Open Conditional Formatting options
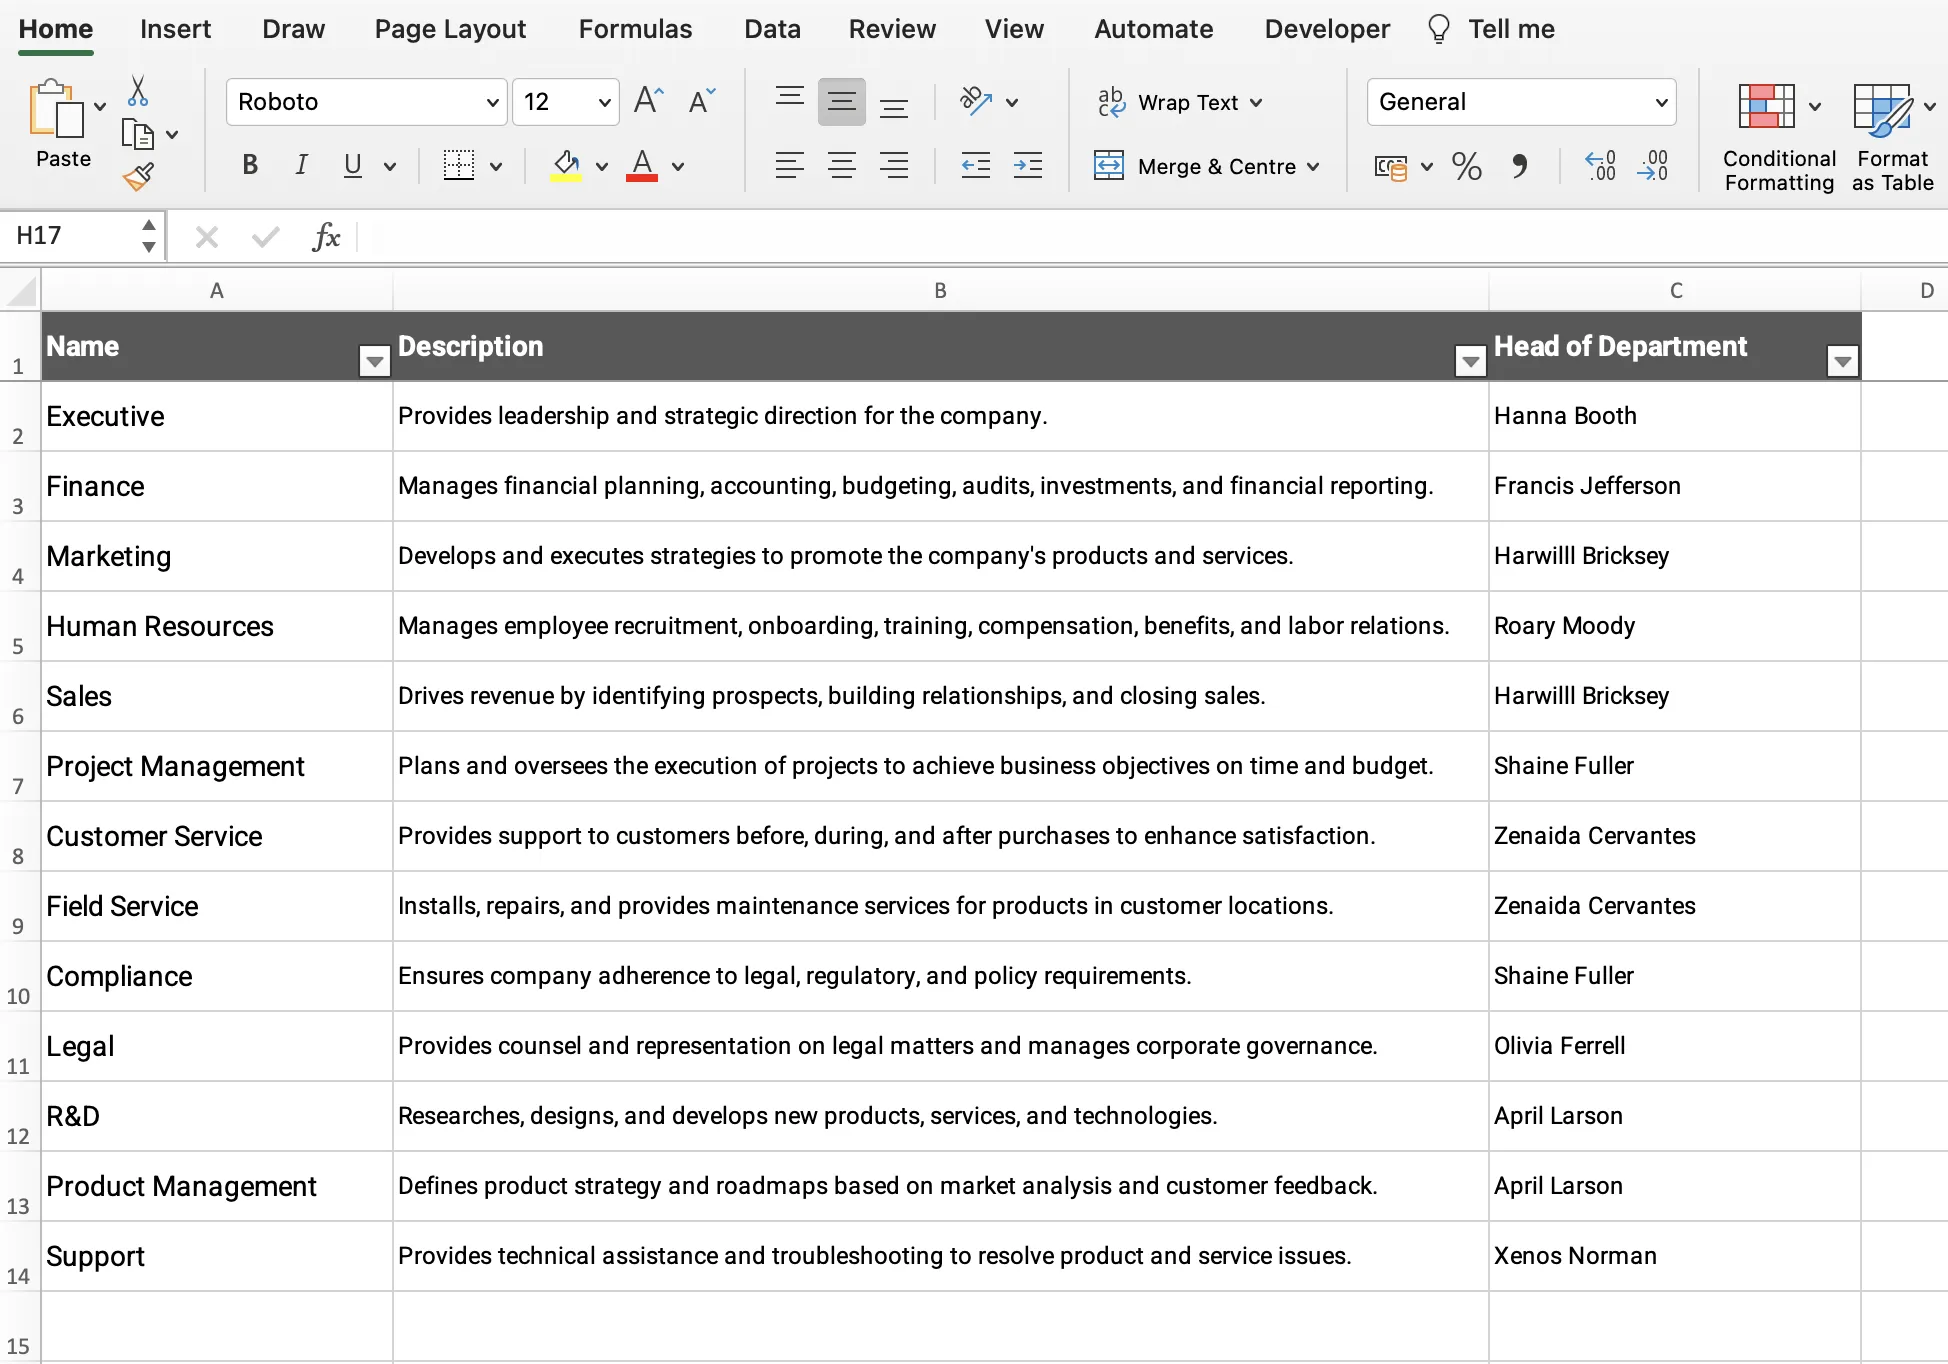1948x1364 pixels. (1778, 135)
